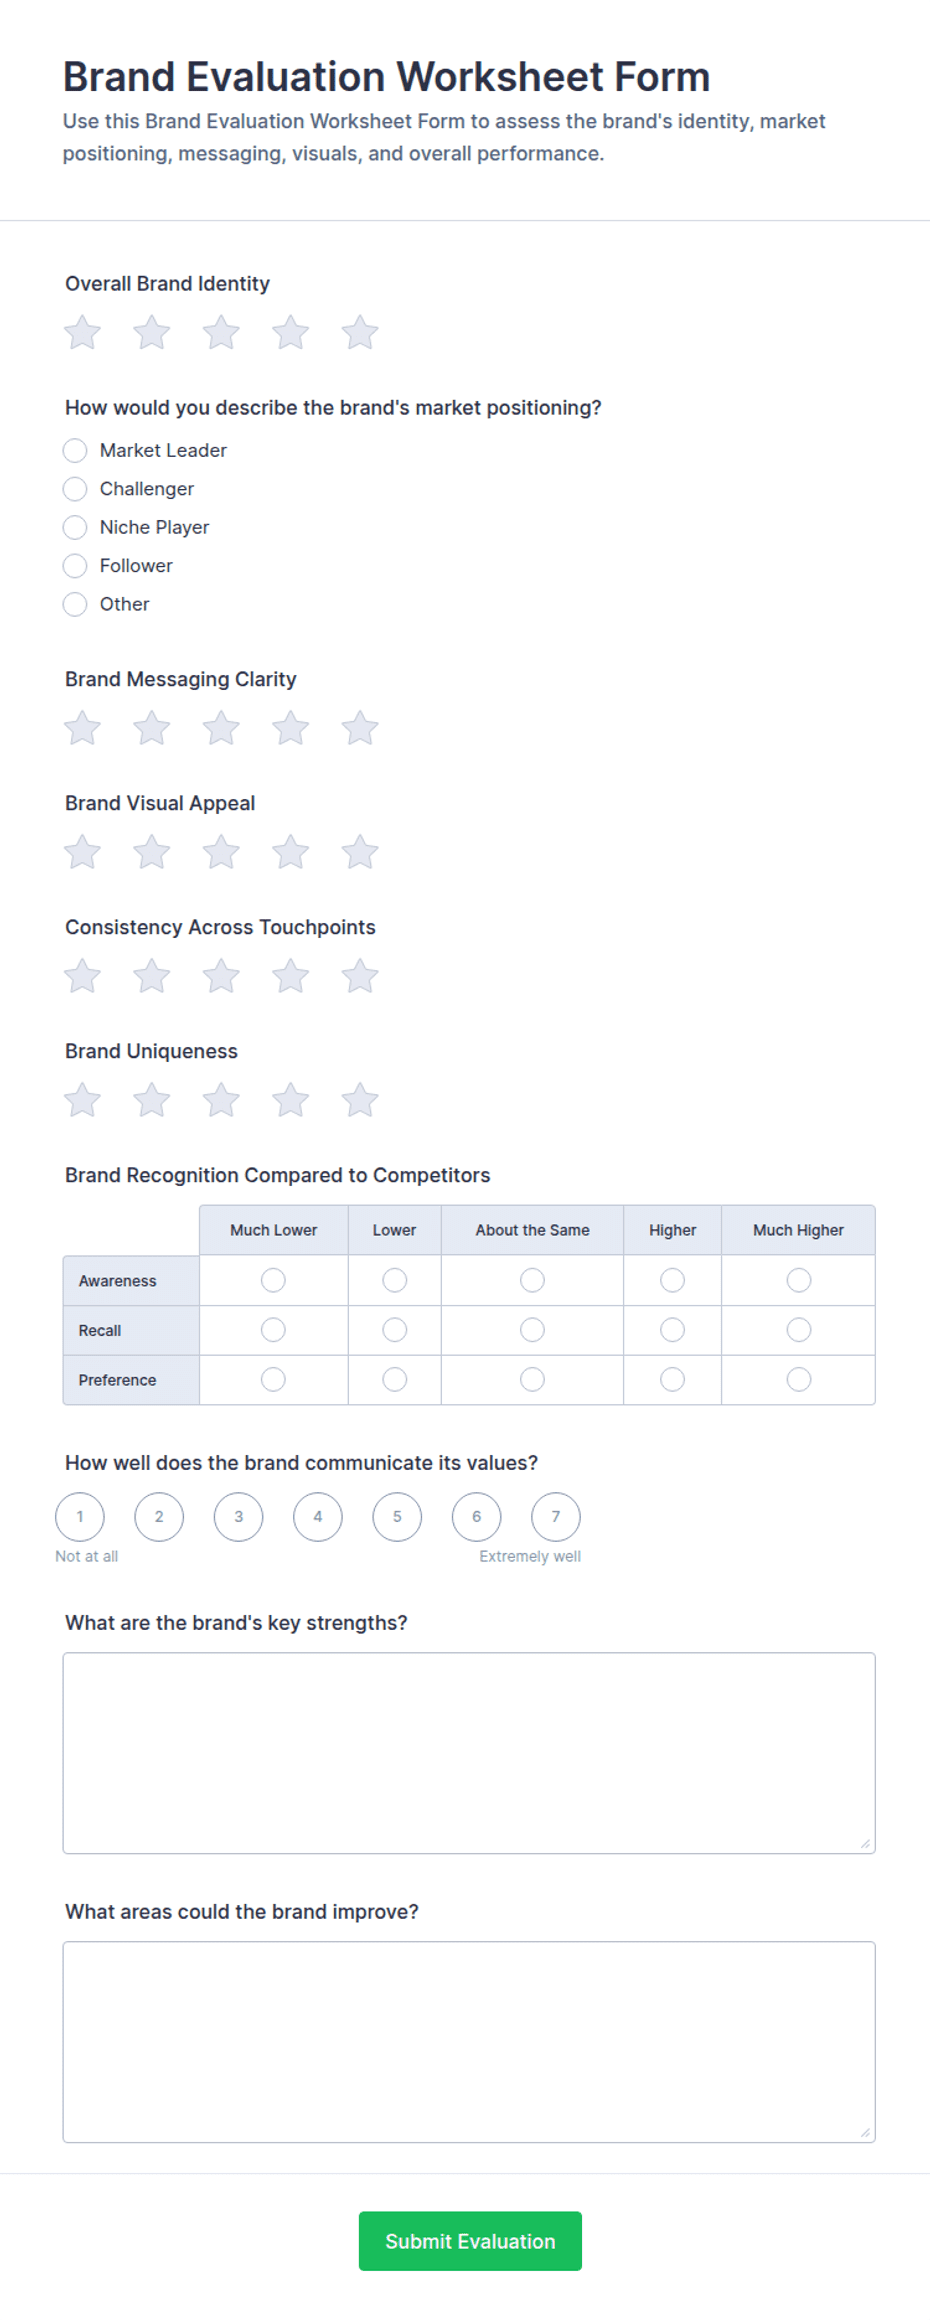This screenshot has height=2320, width=930.
Task: Choose Niche Player positioning
Action: coord(75,527)
